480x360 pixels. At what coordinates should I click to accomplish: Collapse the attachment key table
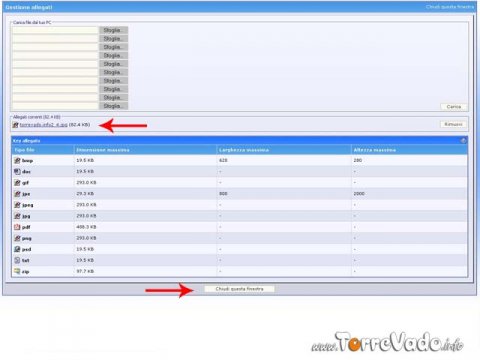click(x=463, y=141)
